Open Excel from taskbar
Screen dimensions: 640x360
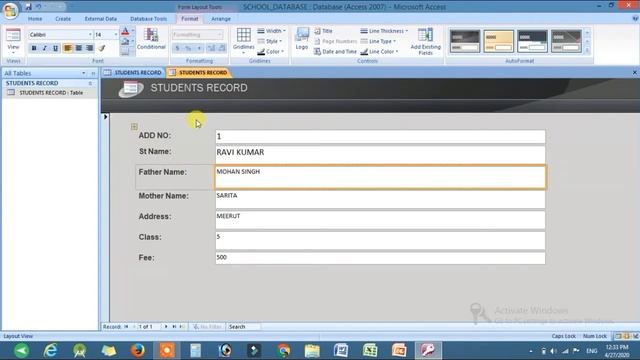click(x=370, y=351)
